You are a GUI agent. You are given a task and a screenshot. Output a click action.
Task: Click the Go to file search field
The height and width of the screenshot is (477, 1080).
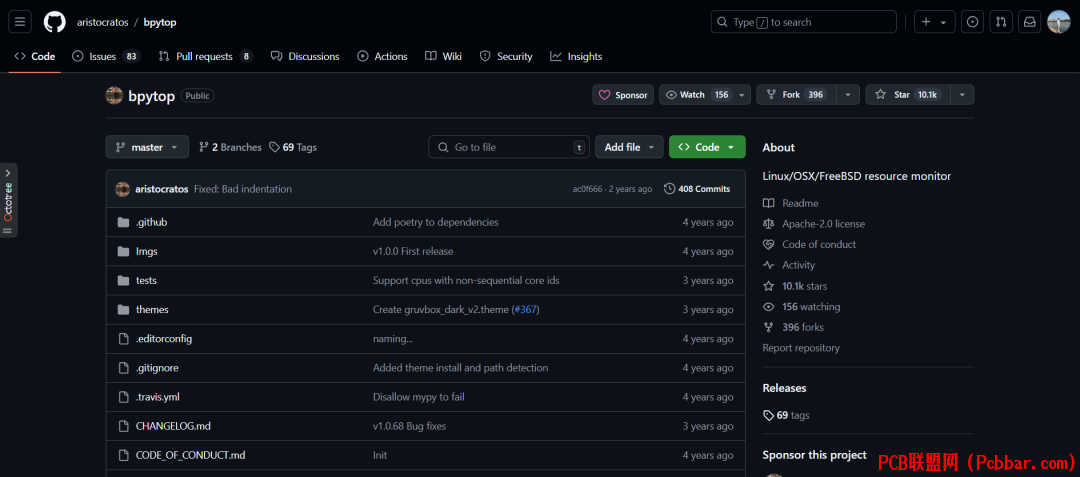(509, 147)
